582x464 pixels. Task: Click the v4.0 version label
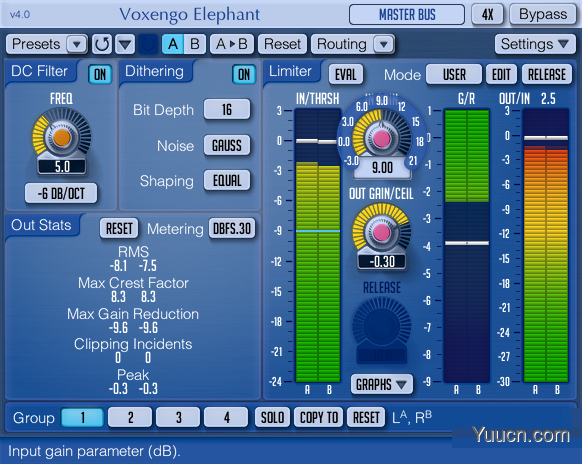[20, 15]
